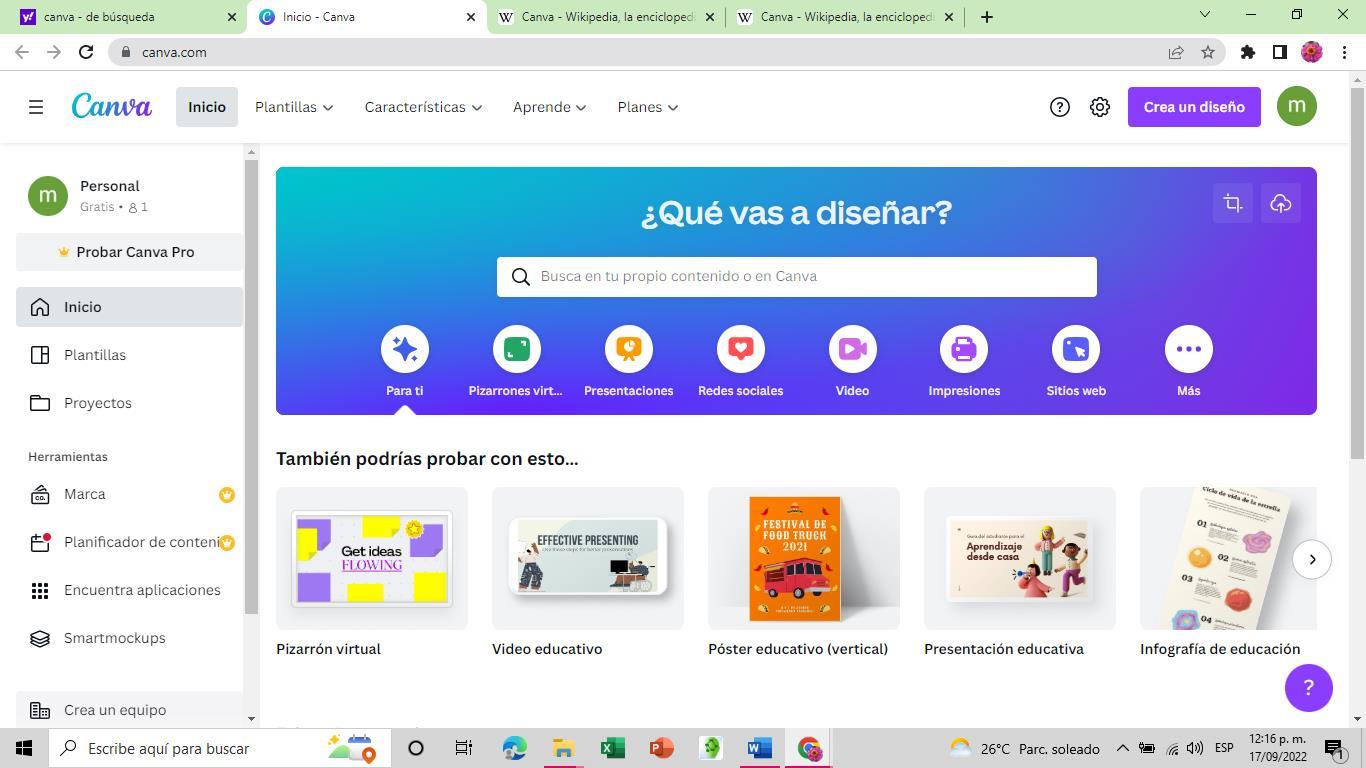Screen dimensions: 1366x768
Task: Choose the Pizarrones virtuales category icon
Action: click(517, 349)
